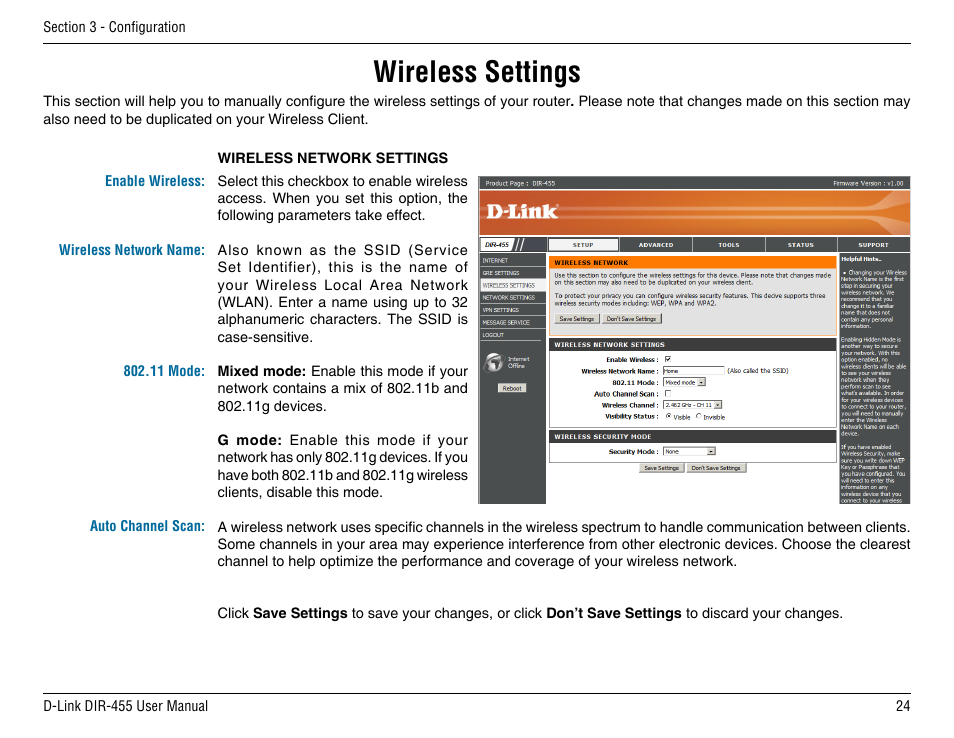Click LOGOUT in the sidebar
The image size is (954, 738).
[512, 335]
